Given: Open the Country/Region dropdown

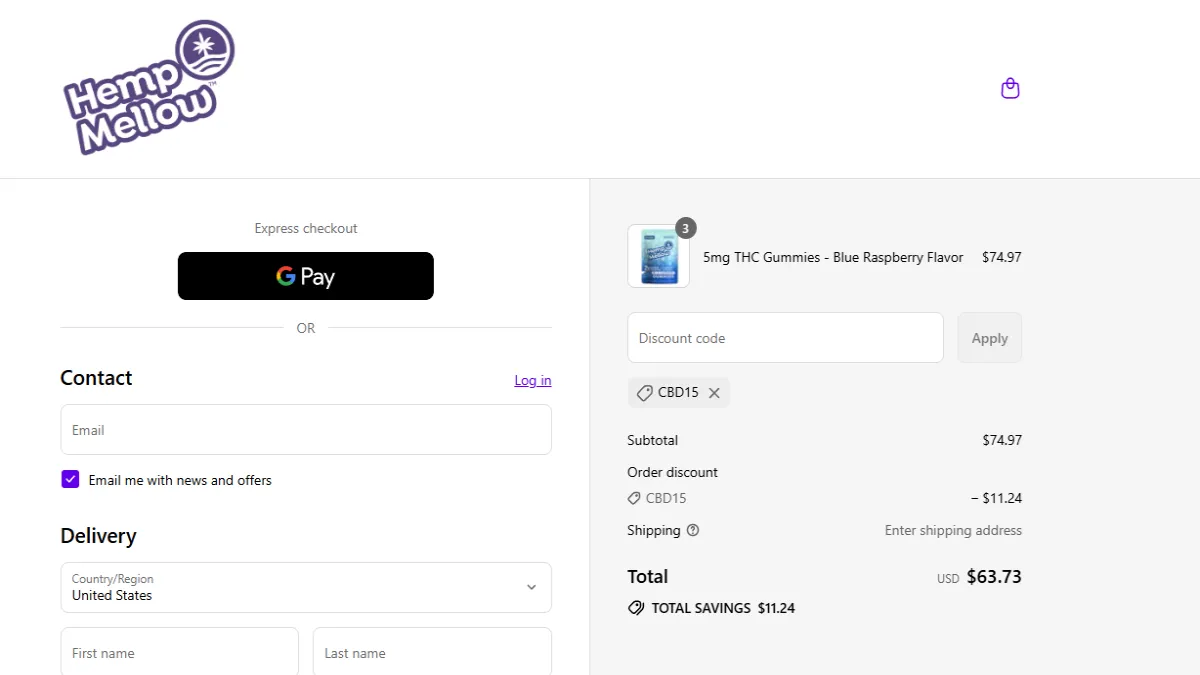Looking at the screenshot, I should [305, 587].
